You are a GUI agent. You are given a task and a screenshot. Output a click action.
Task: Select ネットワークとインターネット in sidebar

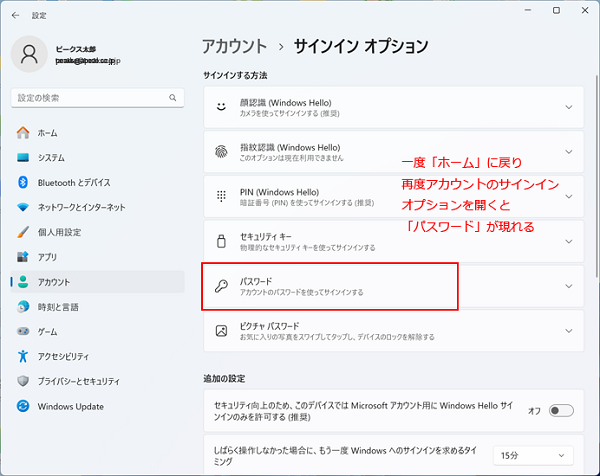tap(81, 207)
